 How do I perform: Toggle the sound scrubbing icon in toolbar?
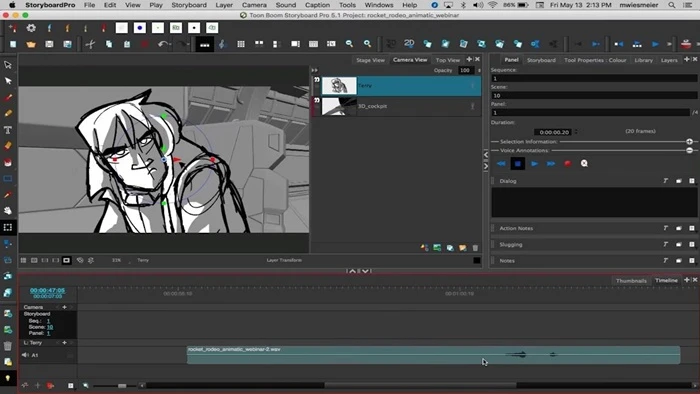tap(222, 44)
